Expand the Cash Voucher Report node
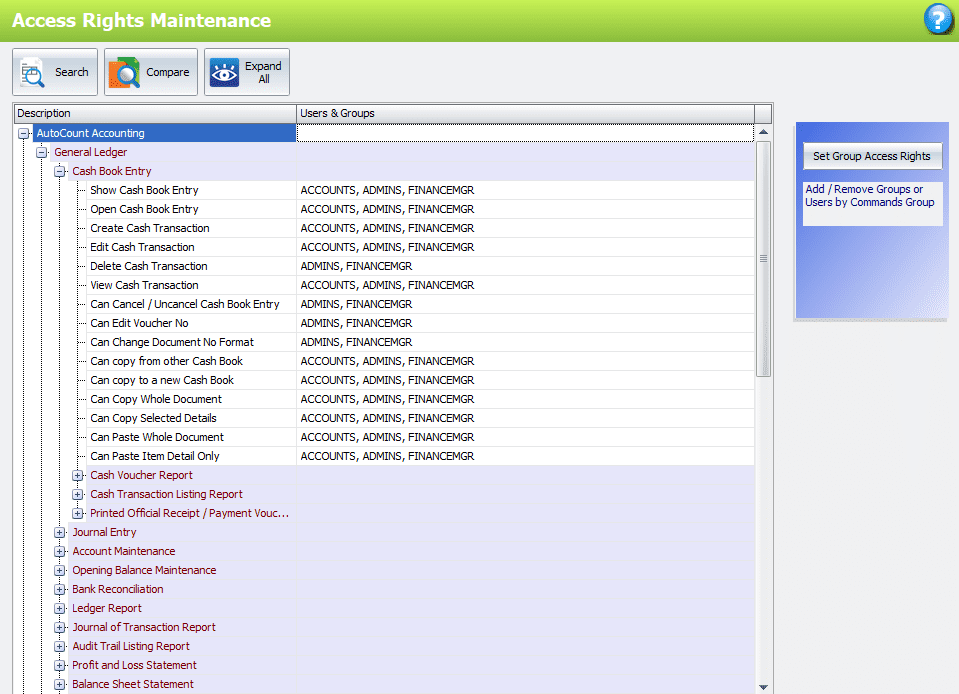959x694 pixels. click(78, 475)
